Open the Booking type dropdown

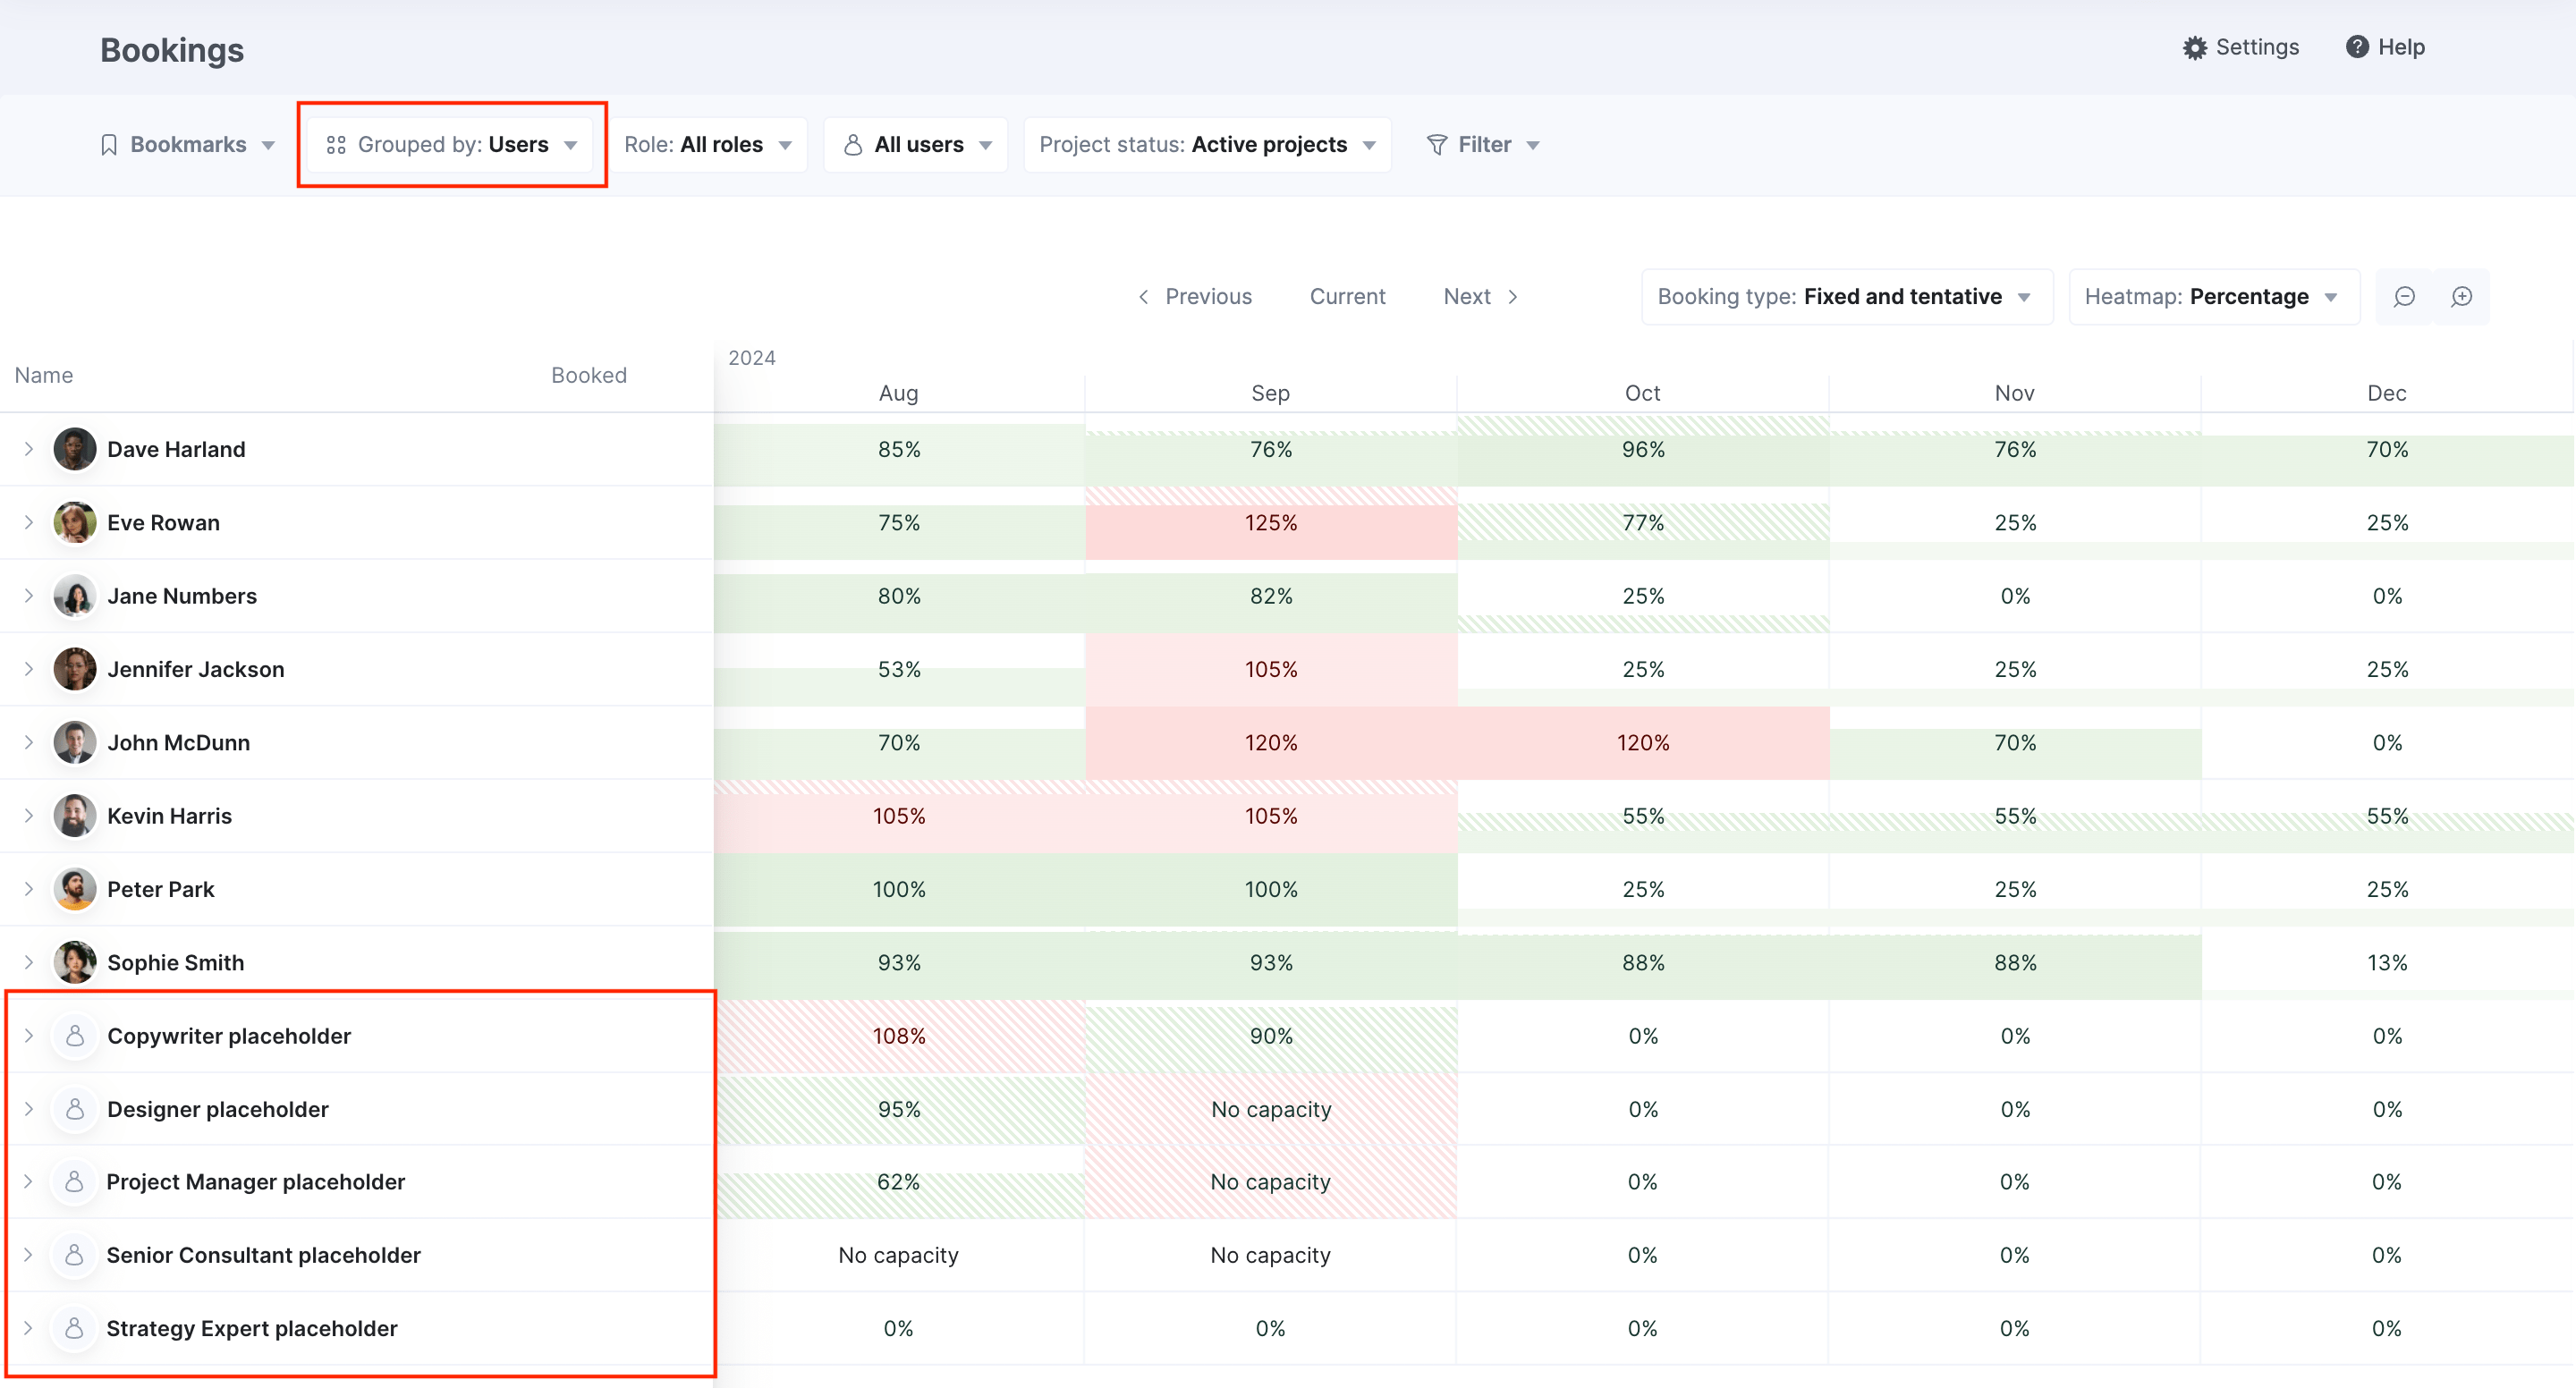coord(1845,296)
